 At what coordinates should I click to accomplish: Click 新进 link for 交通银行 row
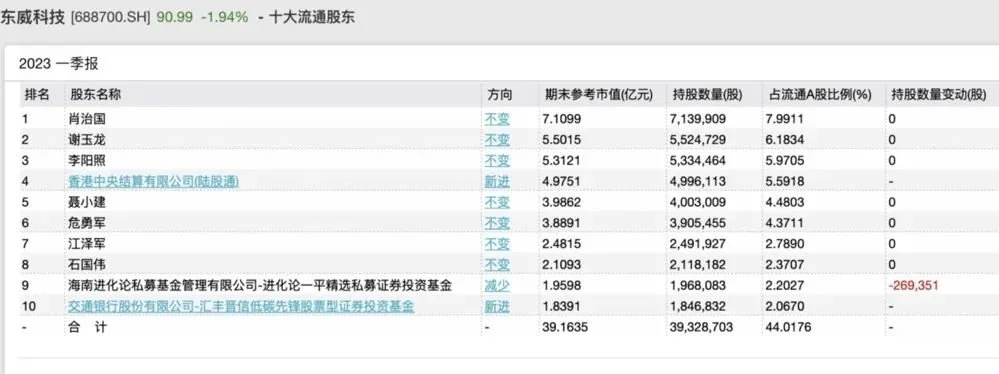point(497,306)
